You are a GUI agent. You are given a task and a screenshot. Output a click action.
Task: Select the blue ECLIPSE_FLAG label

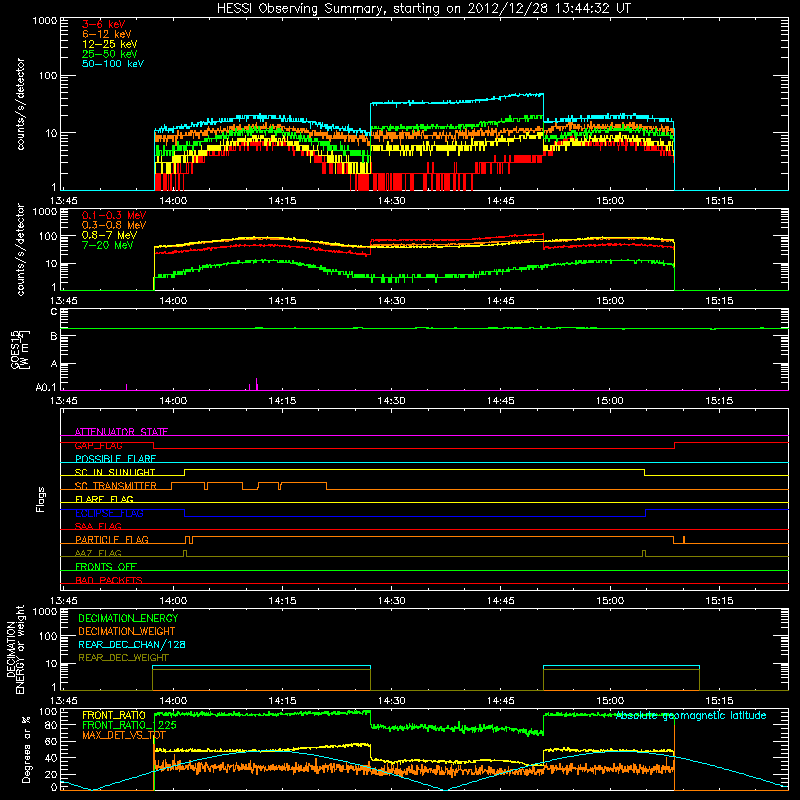point(109,513)
